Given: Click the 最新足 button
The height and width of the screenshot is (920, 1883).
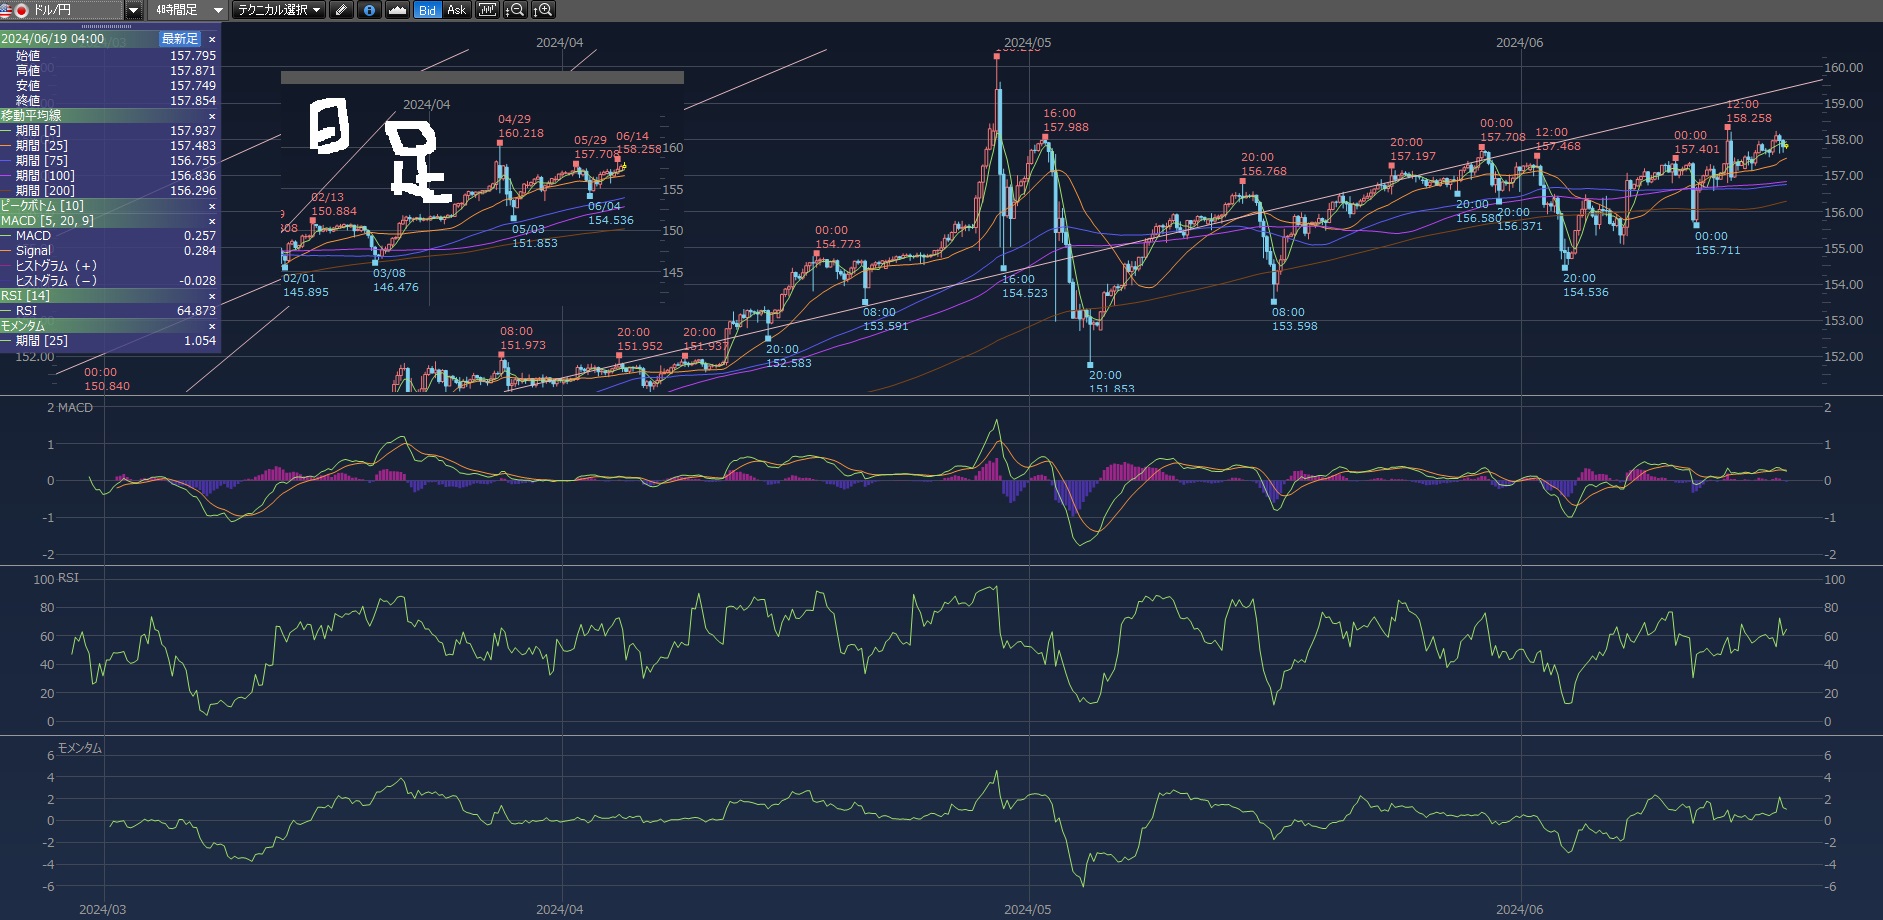Looking at the screenshot, I should (x=180, y=39).
